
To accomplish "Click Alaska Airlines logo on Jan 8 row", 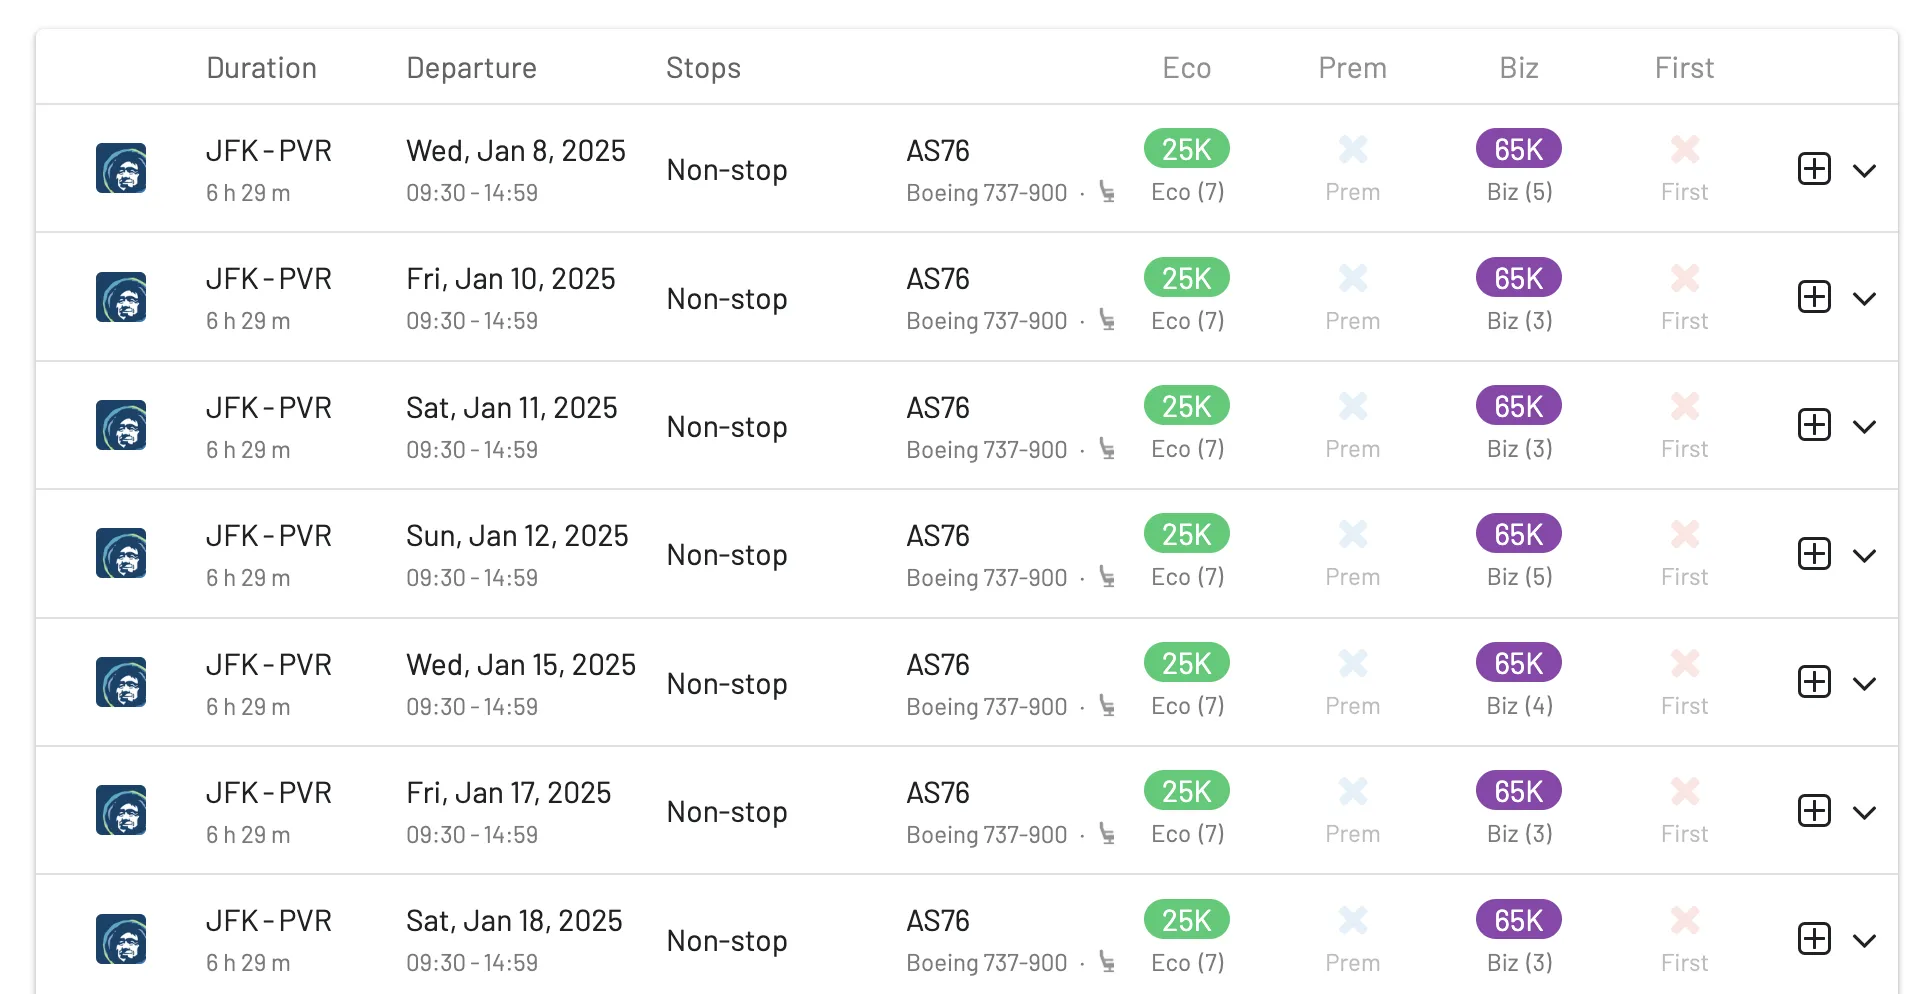I will [x=121, y=168].
